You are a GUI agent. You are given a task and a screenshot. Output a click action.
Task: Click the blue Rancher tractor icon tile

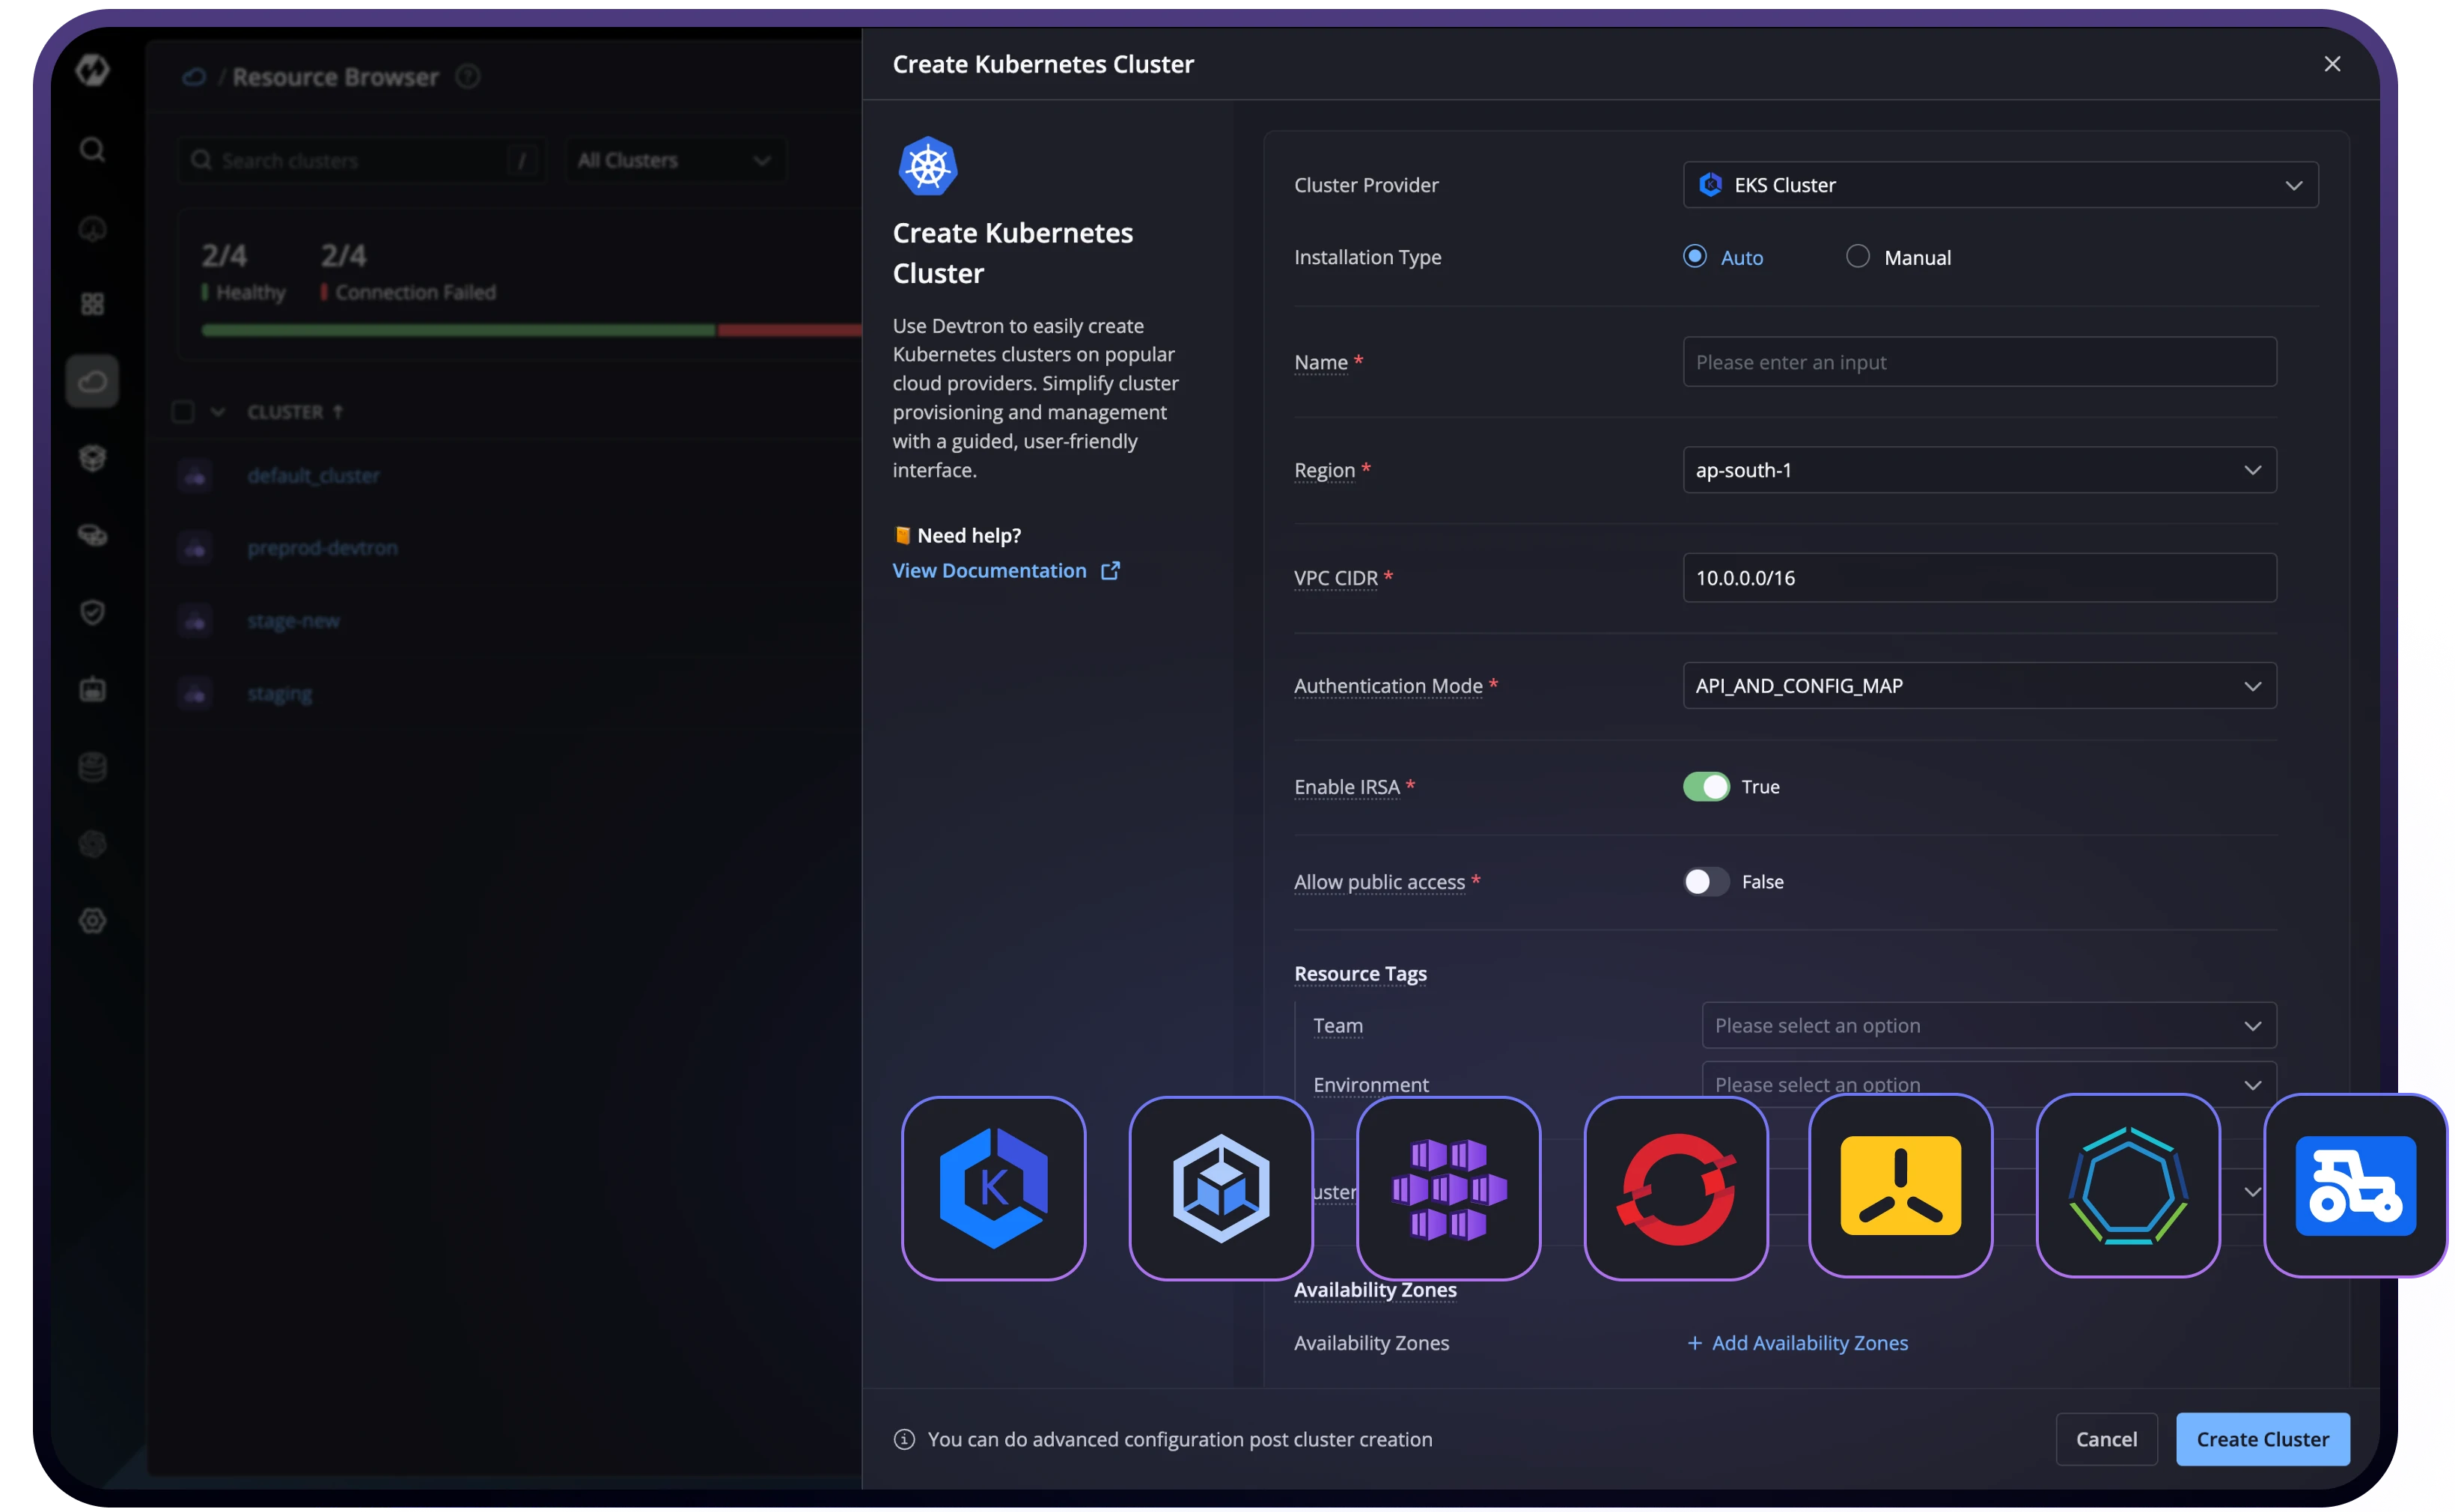tap(2355, 1186)
